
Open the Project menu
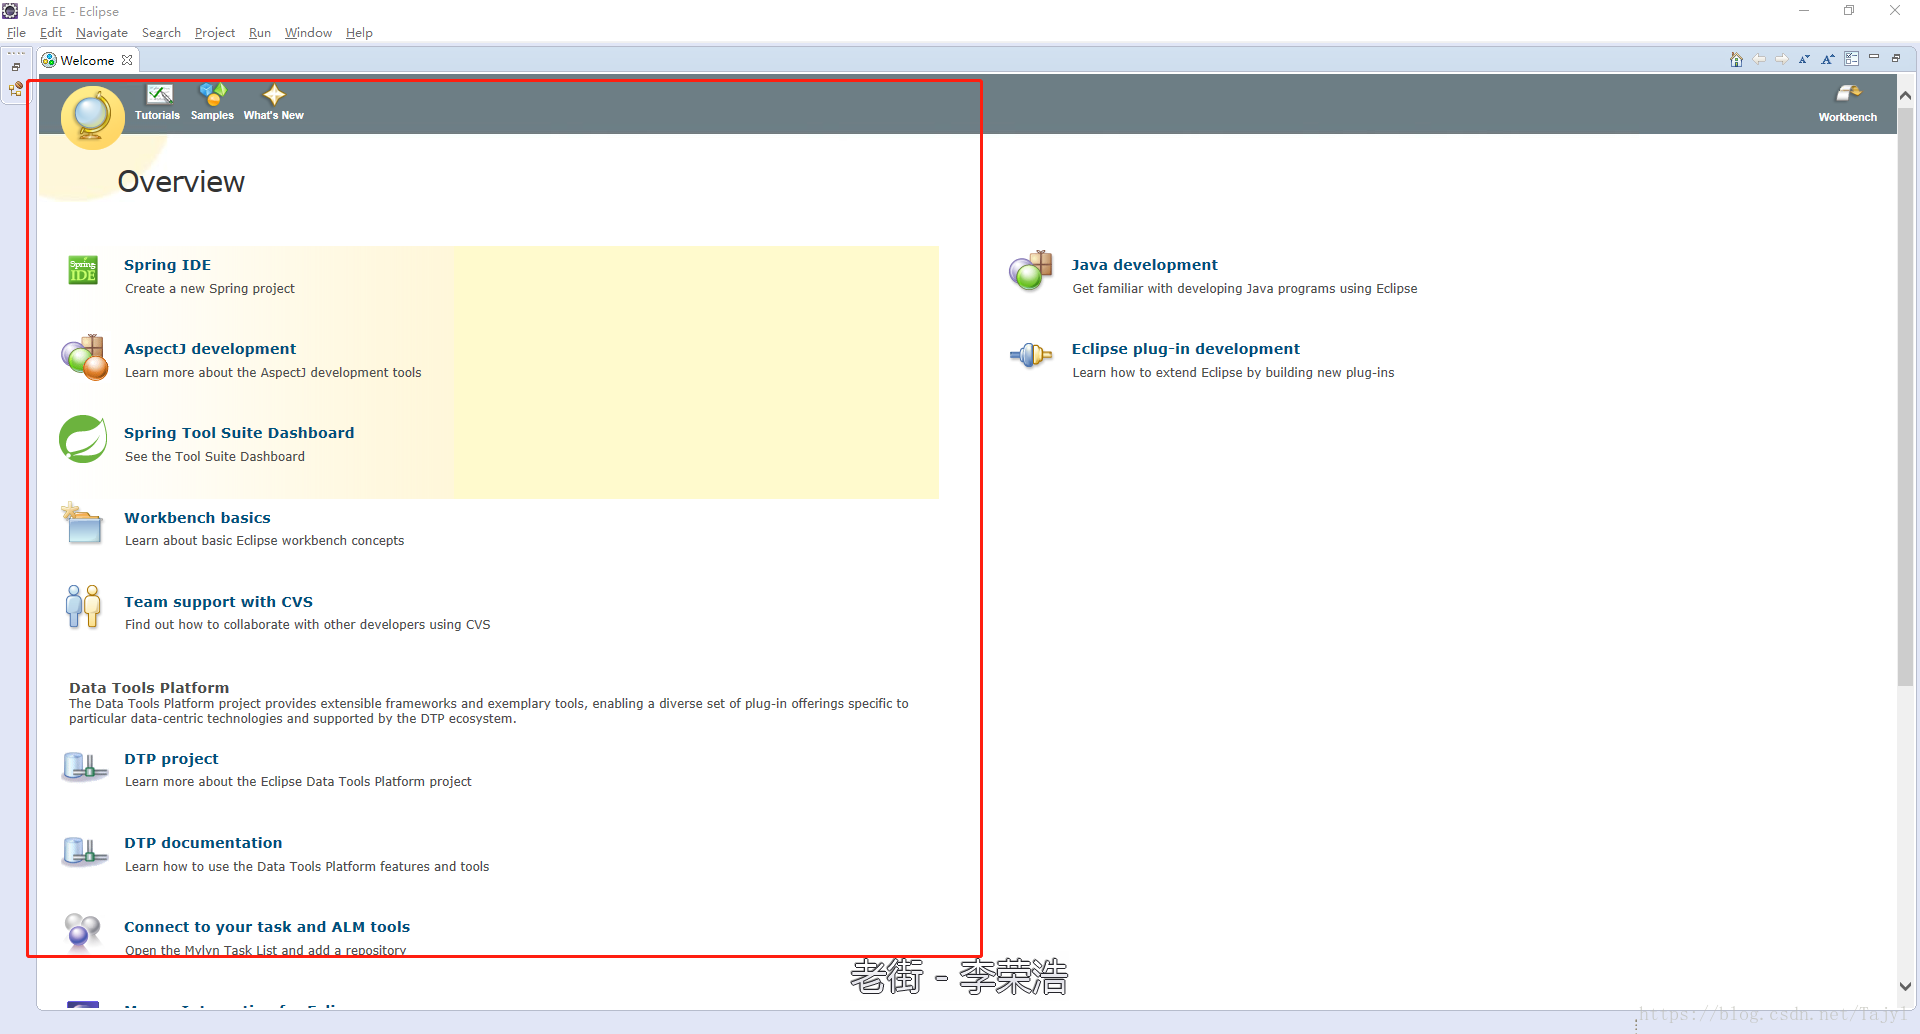[x=215, y=33]
